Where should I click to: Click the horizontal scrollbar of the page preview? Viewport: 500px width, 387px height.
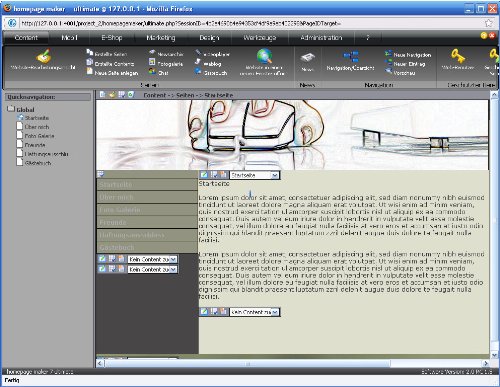tap(247, 363)
